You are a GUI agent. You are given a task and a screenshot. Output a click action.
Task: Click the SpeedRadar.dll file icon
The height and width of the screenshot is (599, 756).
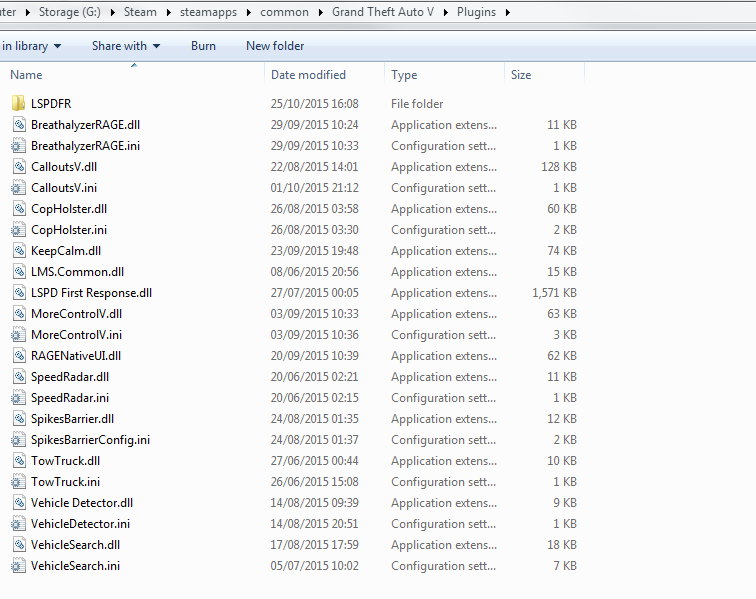pos(18,376)
